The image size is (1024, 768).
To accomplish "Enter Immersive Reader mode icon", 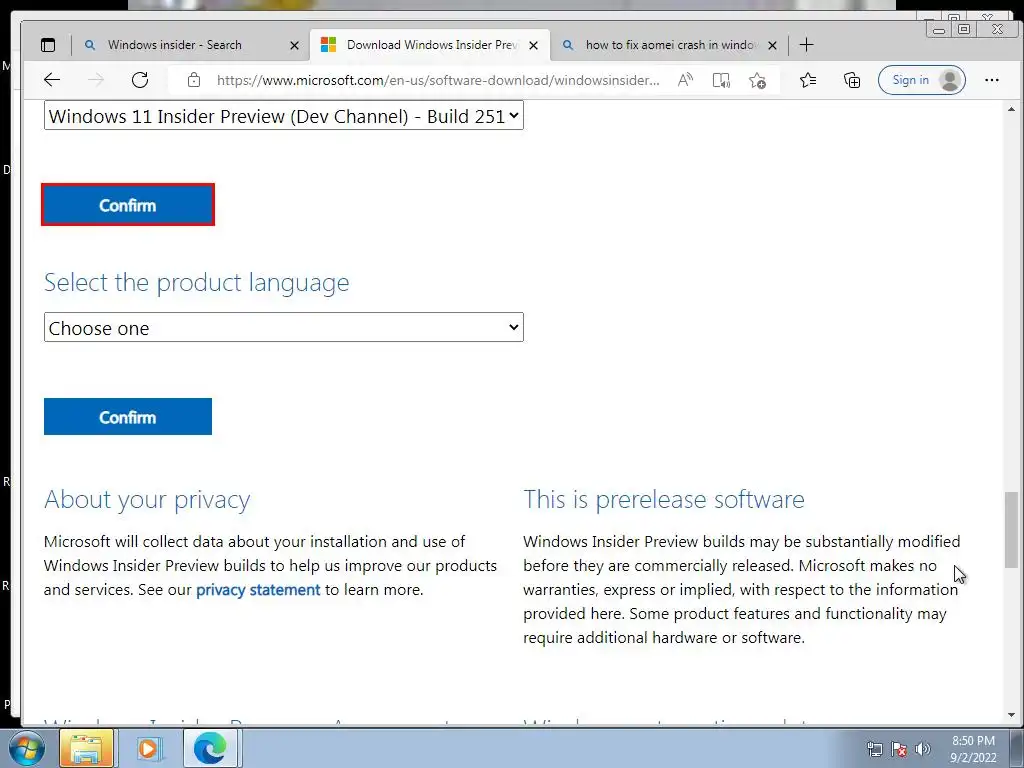I will (721, 80).
